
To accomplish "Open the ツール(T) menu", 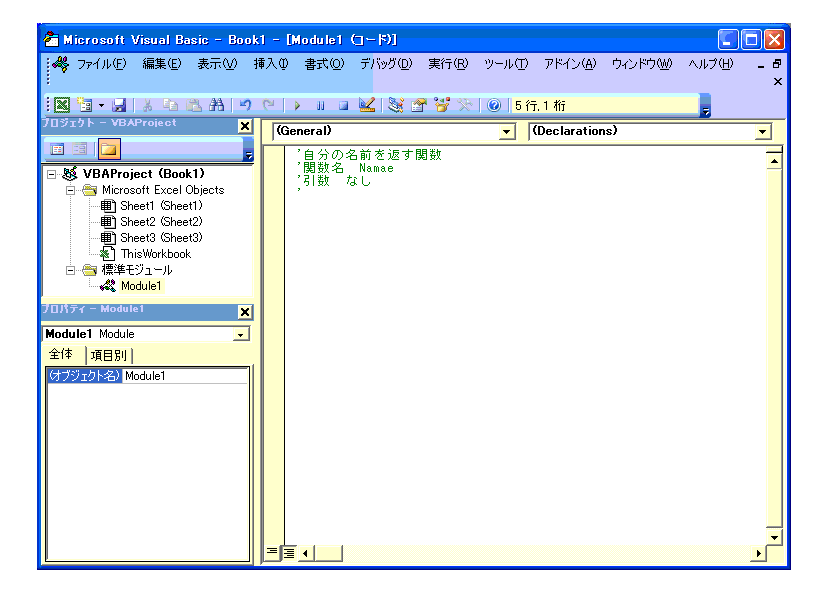I will pyautogui.click(x=506, y=64).
